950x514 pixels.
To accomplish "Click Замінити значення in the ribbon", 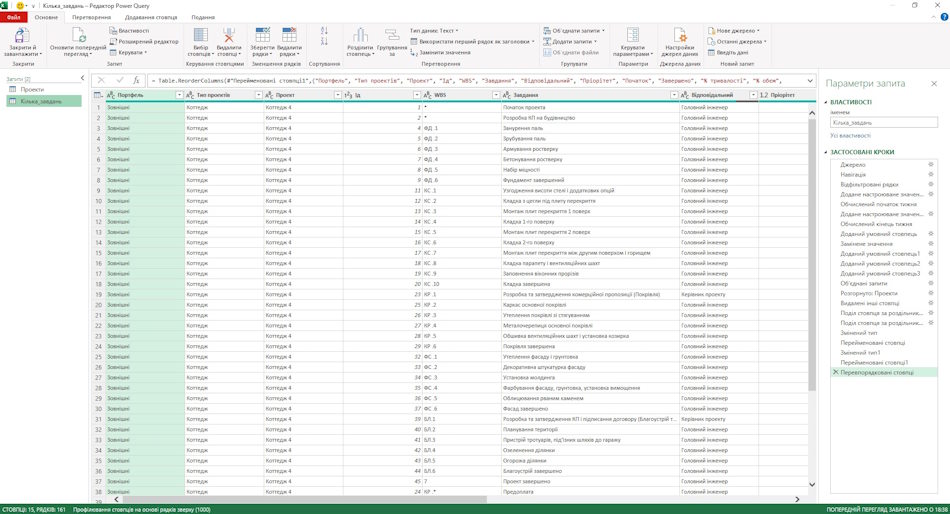I will point(440,52).
